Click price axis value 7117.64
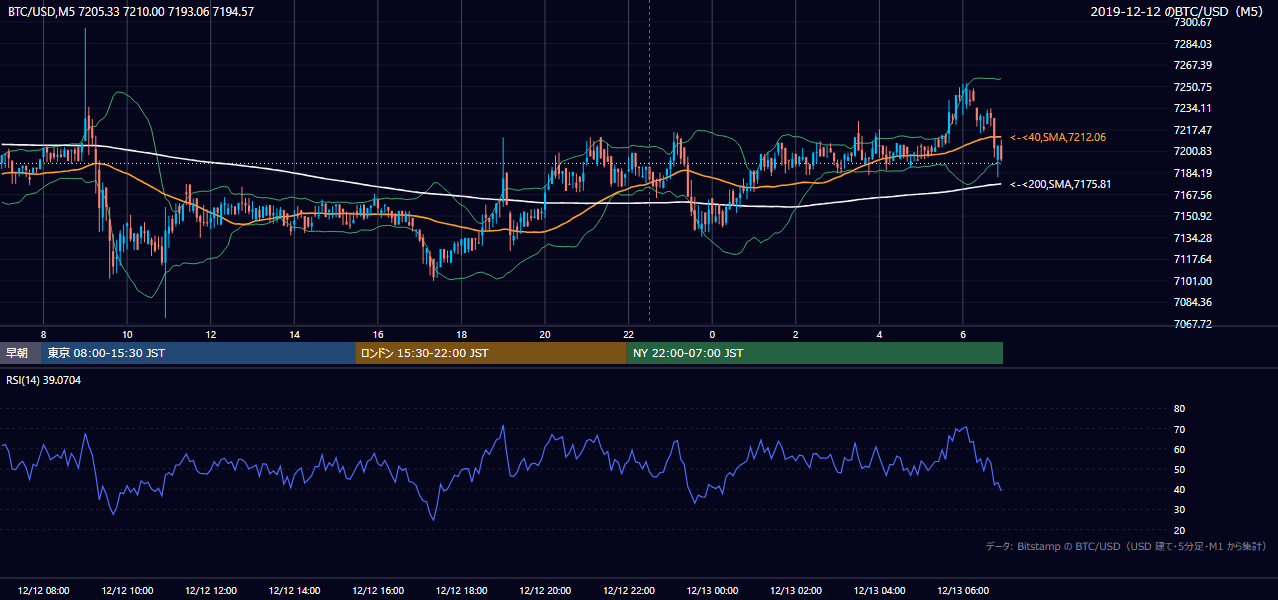The height and width of the screenshot is (600, 1278). 1193,259
